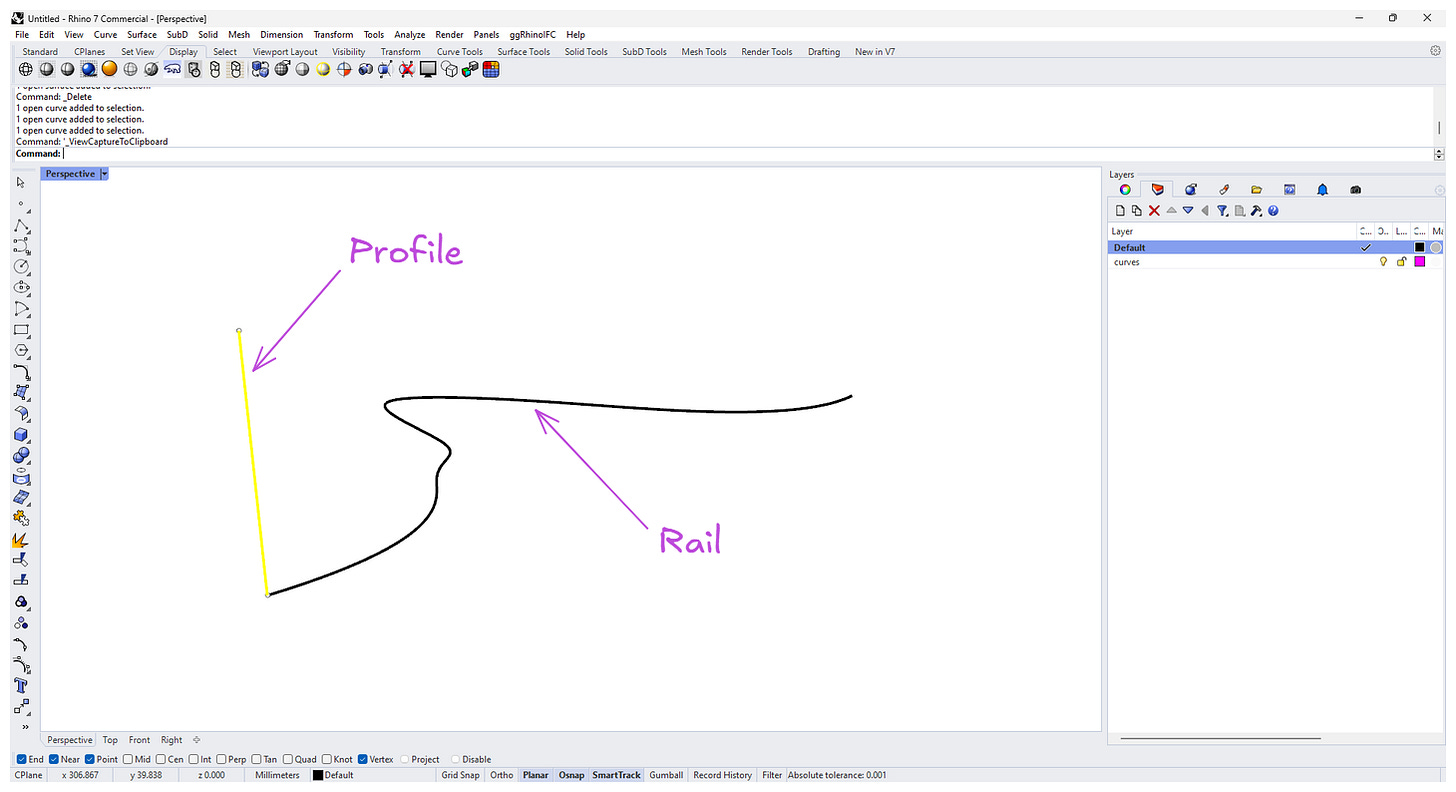
Task: Switch to the Mesh Tools toolbar tab
Action: point(704,52)
